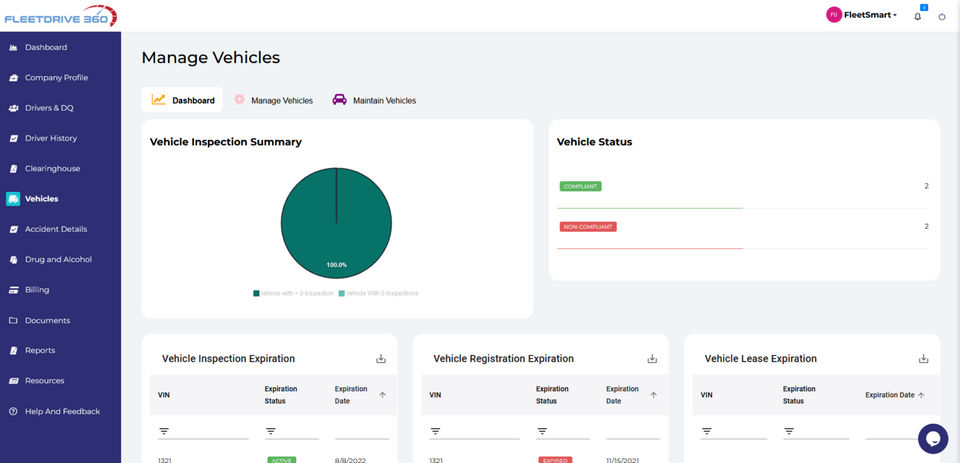Click the green pie chart slice
The width and height of the screenshot is (960, 463).
pyautogui.click(x=336, y=223)
